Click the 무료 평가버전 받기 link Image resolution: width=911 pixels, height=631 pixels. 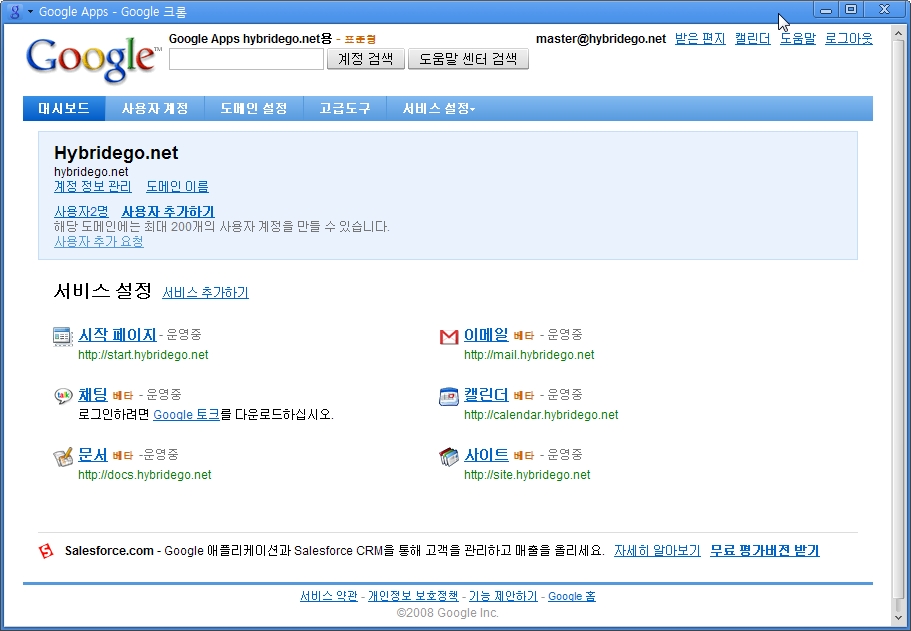(765, 550)
